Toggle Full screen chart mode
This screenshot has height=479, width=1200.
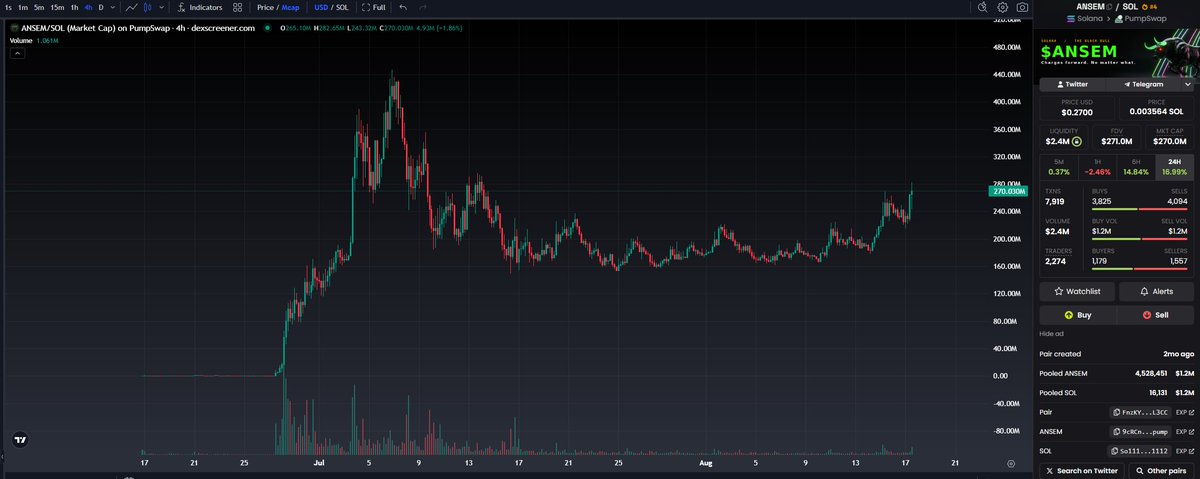[373, 7]
